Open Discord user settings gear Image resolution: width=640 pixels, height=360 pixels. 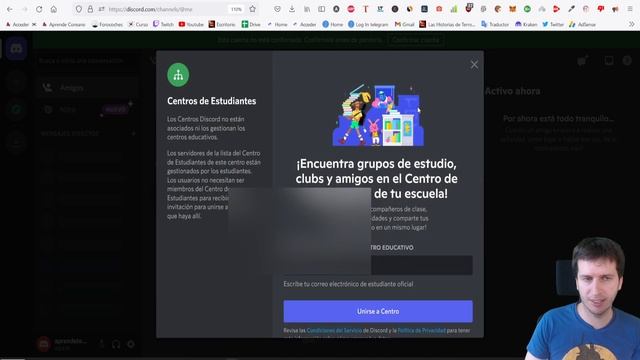(x=131, y=344)
